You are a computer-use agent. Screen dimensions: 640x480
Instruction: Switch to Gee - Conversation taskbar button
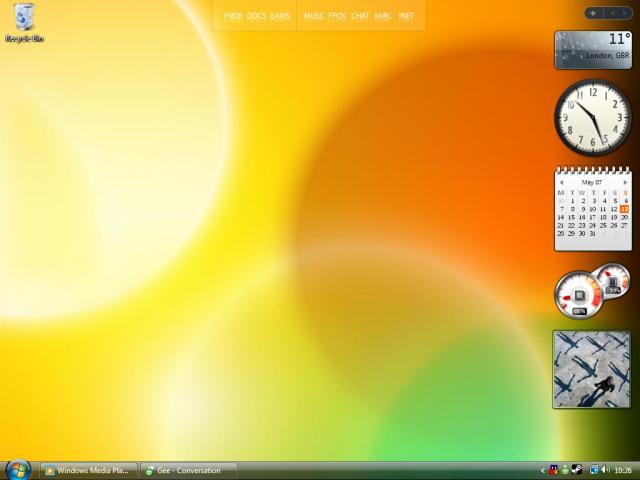tap(189, 470)
